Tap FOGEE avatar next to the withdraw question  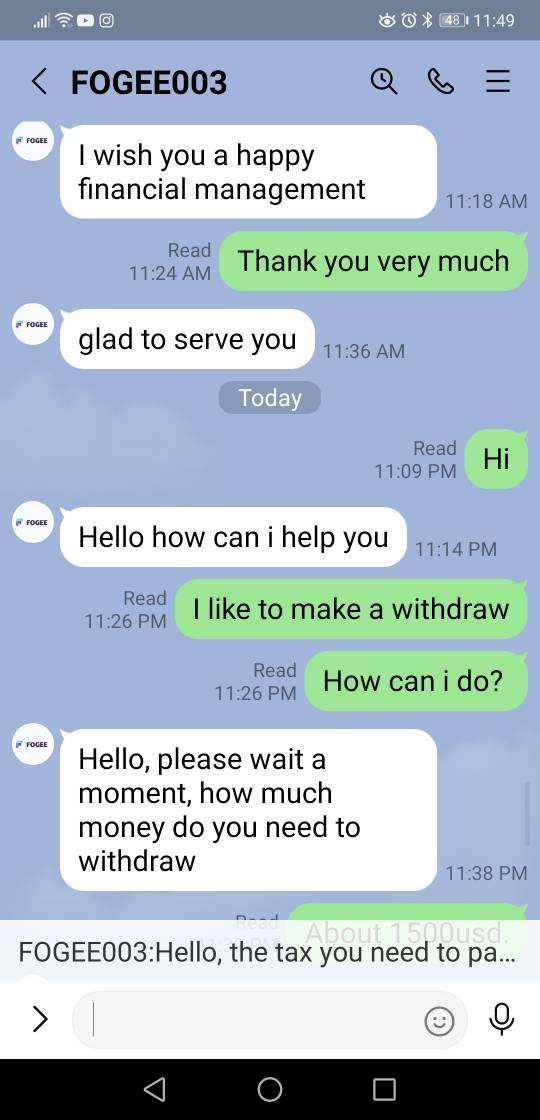point(33,744)
